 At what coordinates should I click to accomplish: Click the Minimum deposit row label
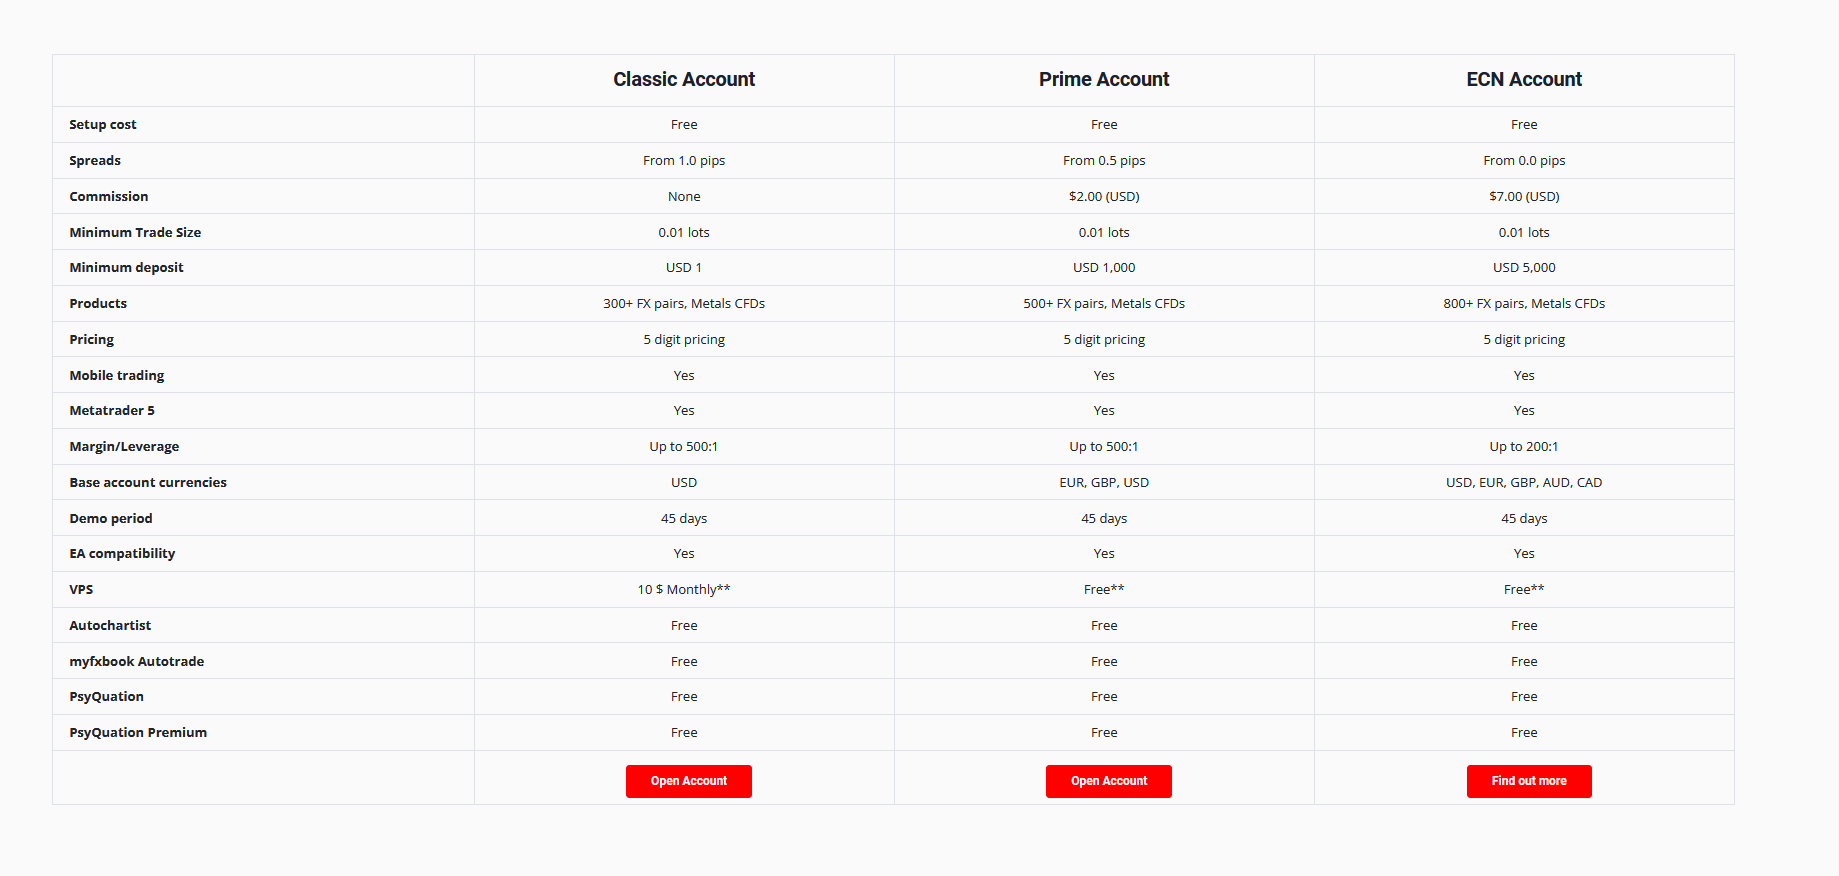pyautogui.click(x=127, y=267)
